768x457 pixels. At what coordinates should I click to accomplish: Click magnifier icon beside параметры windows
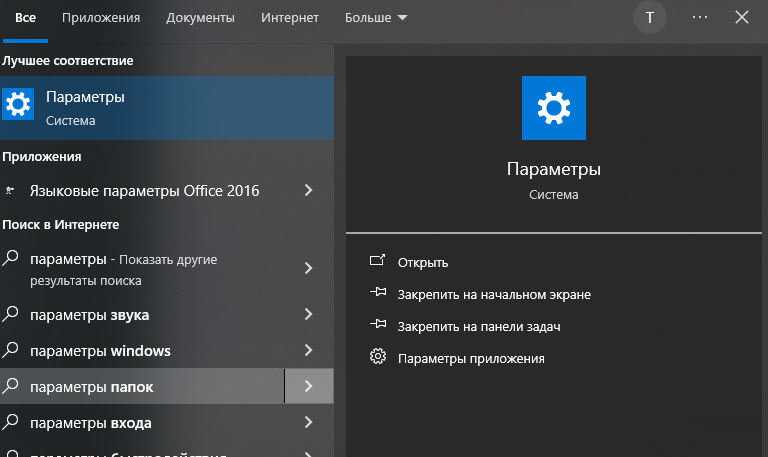(x=10, y=350)
